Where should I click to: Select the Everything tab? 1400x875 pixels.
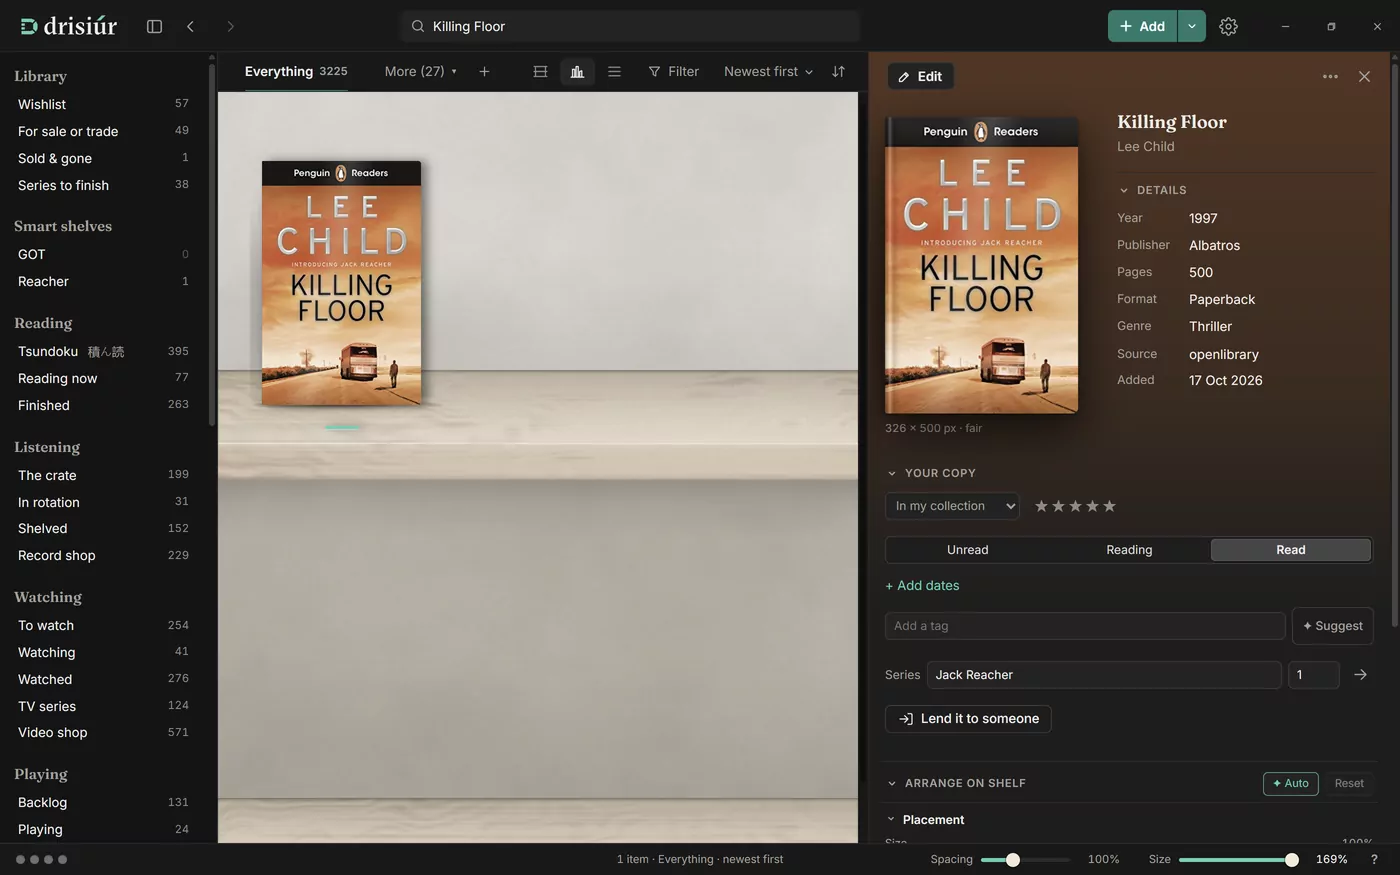click(x=296, y=71)
